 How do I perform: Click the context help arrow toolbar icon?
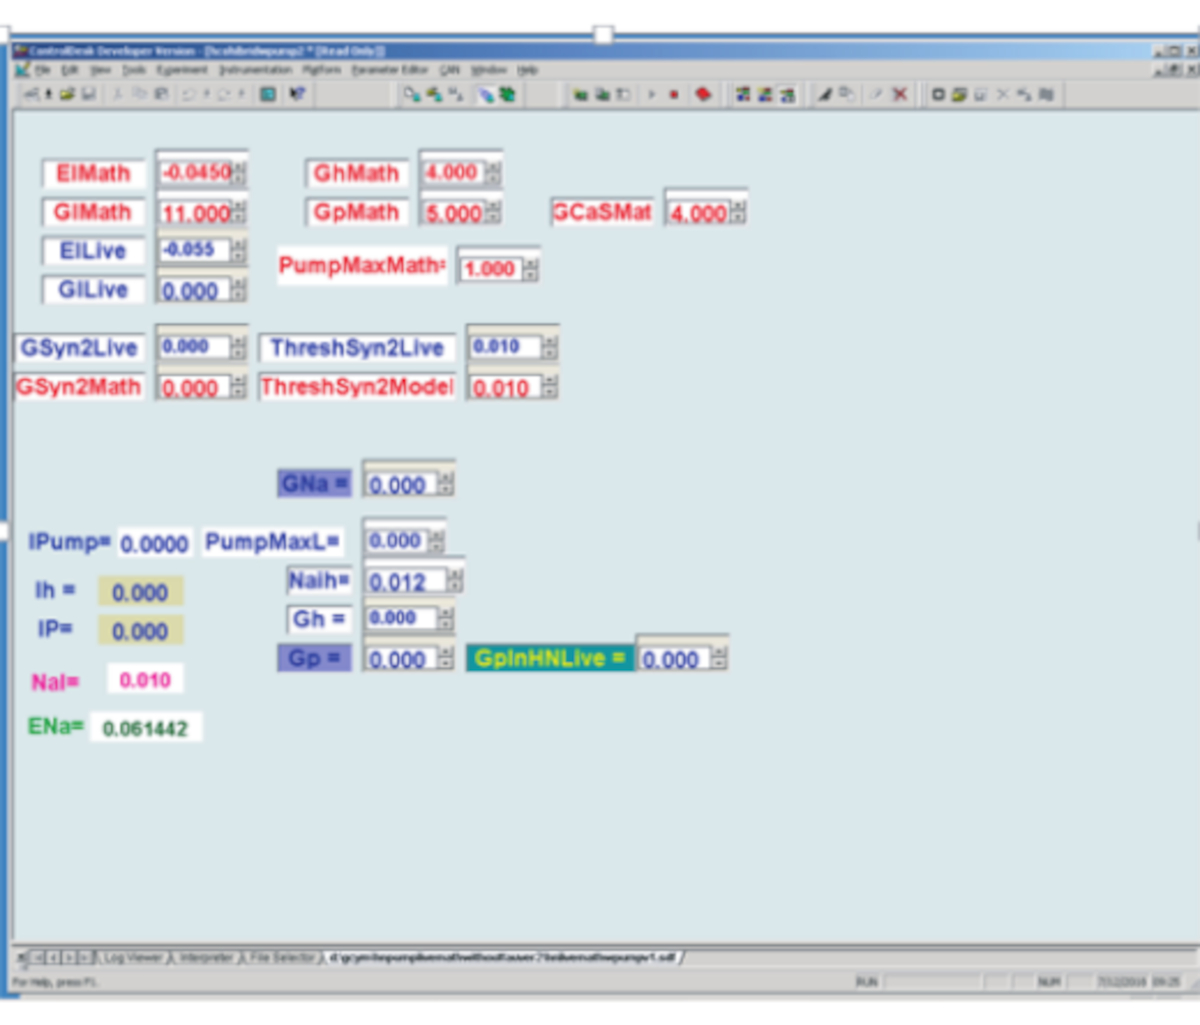coord(297,94)
